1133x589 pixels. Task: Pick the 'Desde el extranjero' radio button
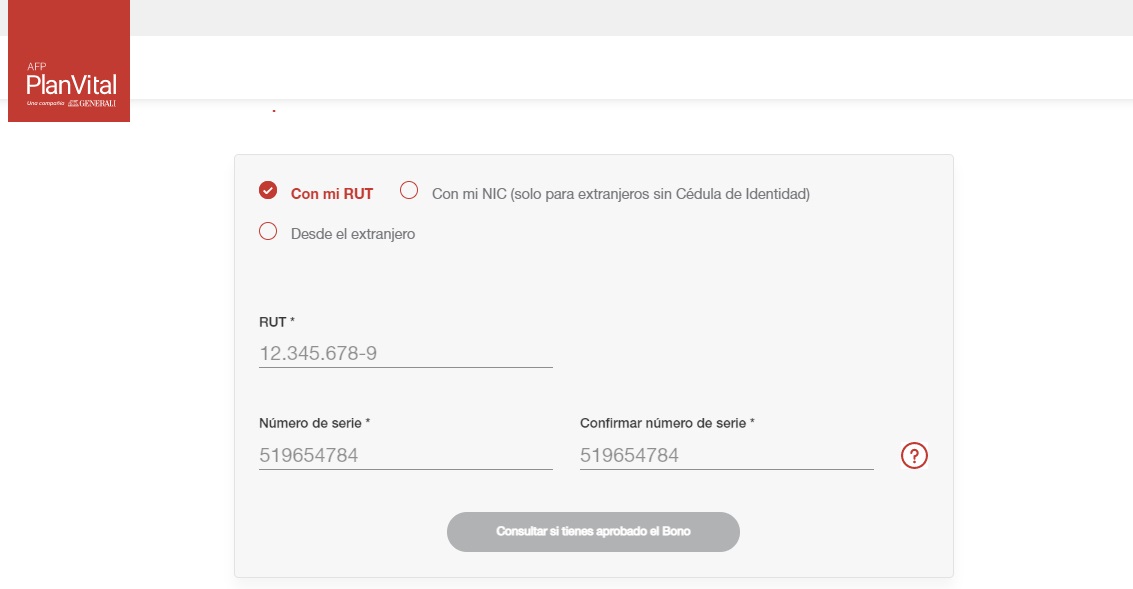click(267, 232)
